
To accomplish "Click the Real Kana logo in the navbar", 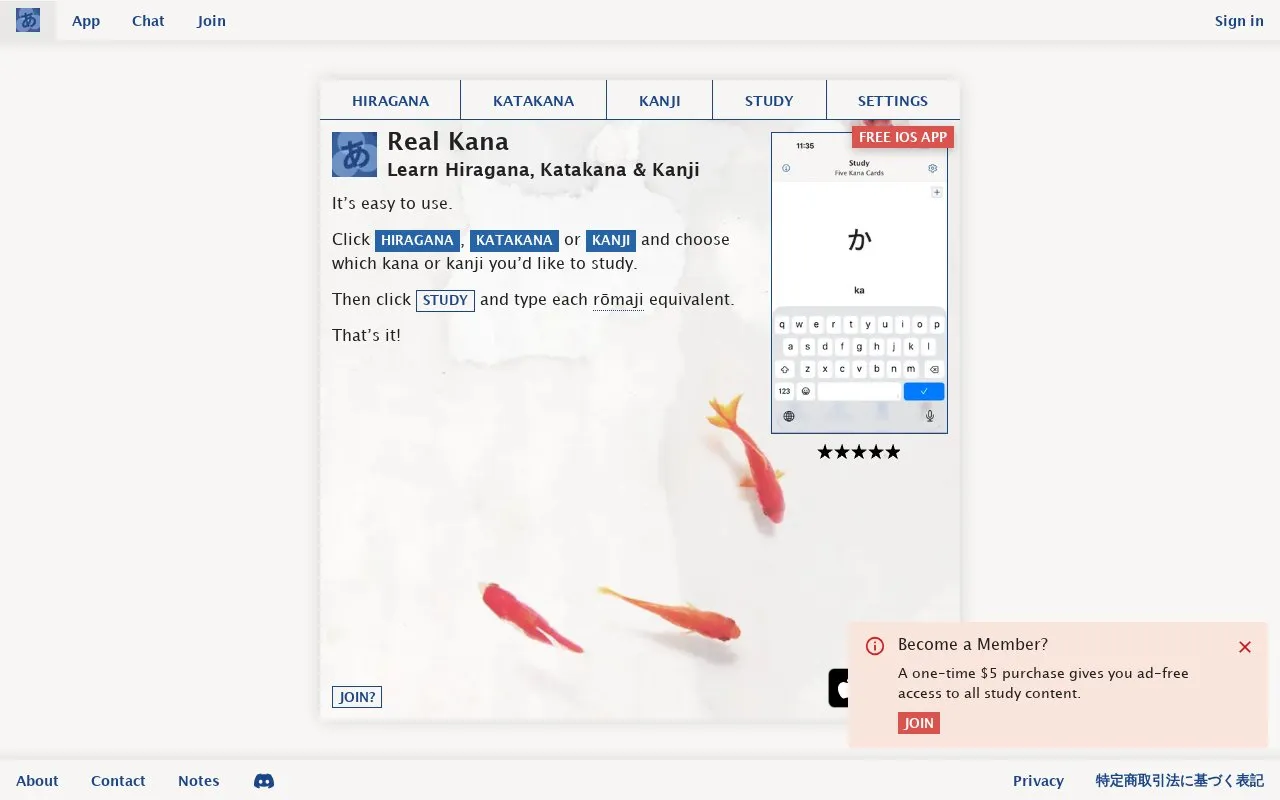I will [28, 20].
